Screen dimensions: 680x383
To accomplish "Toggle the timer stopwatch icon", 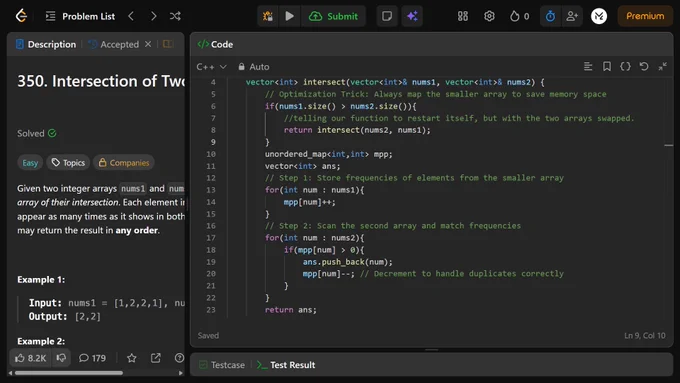I will (550, 16).
